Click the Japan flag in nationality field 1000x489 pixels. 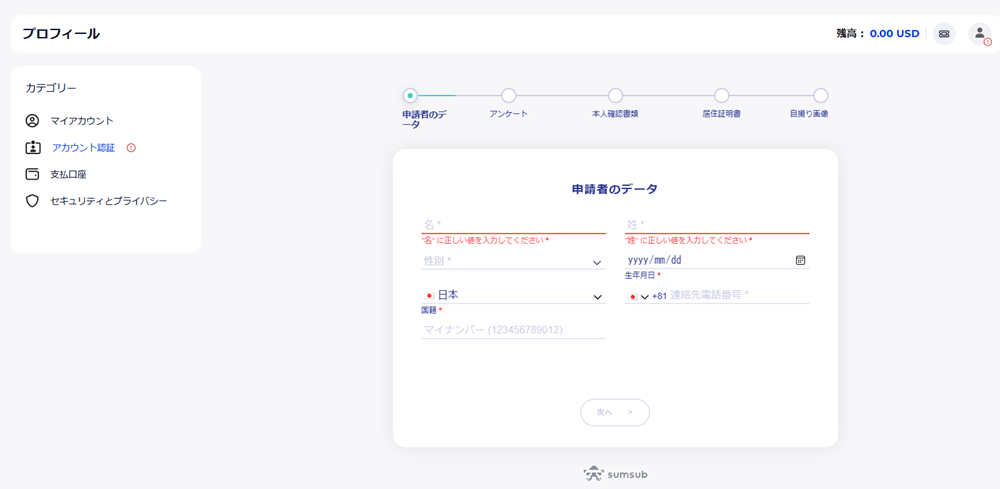coord(429,296)
